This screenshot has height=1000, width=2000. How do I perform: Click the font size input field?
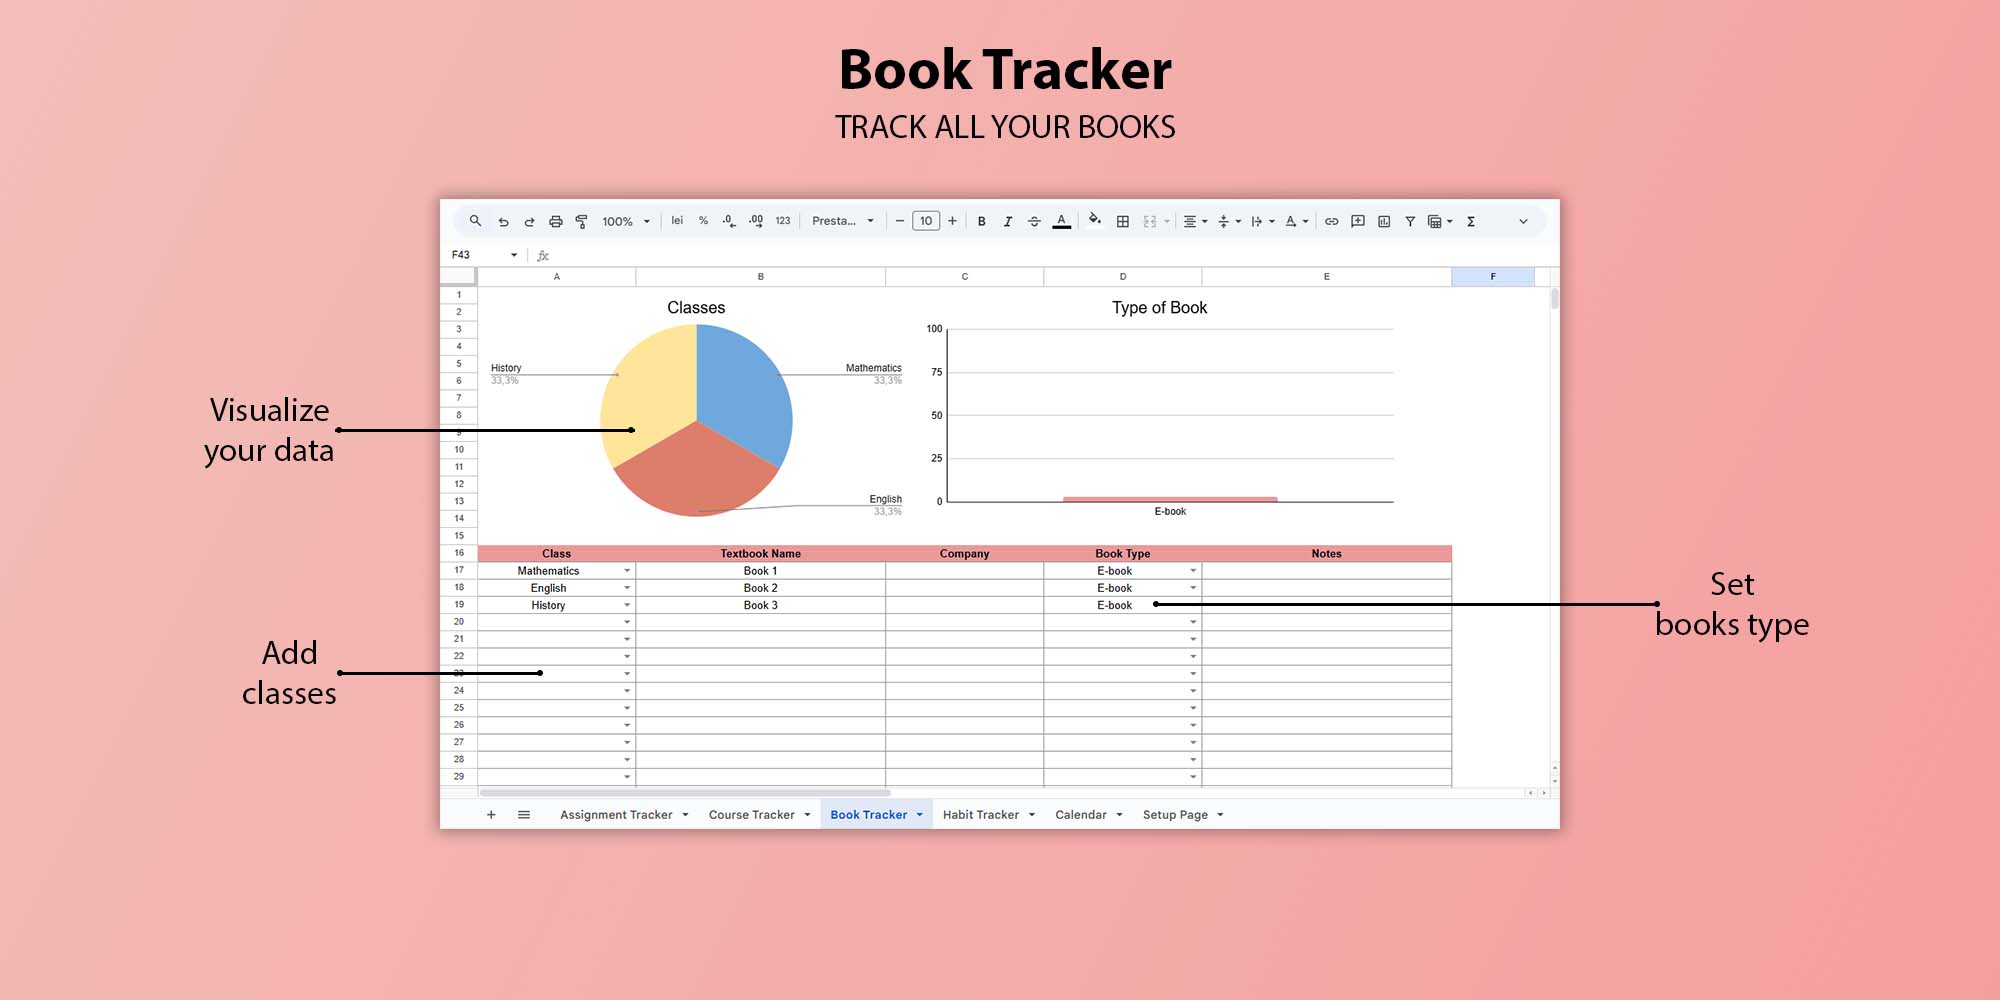926,221
